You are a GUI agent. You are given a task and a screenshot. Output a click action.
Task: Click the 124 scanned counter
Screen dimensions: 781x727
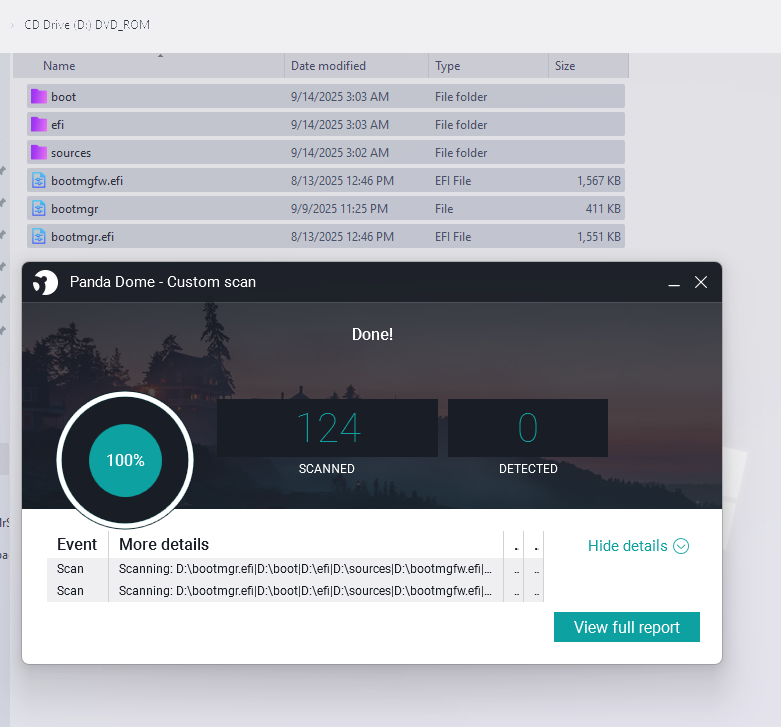328,428
